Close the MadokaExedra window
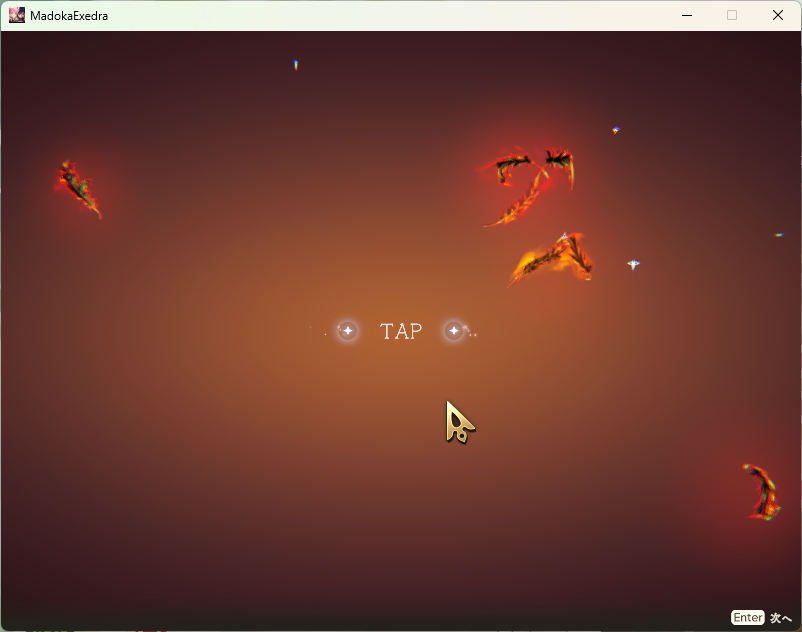 click(777, 15)
